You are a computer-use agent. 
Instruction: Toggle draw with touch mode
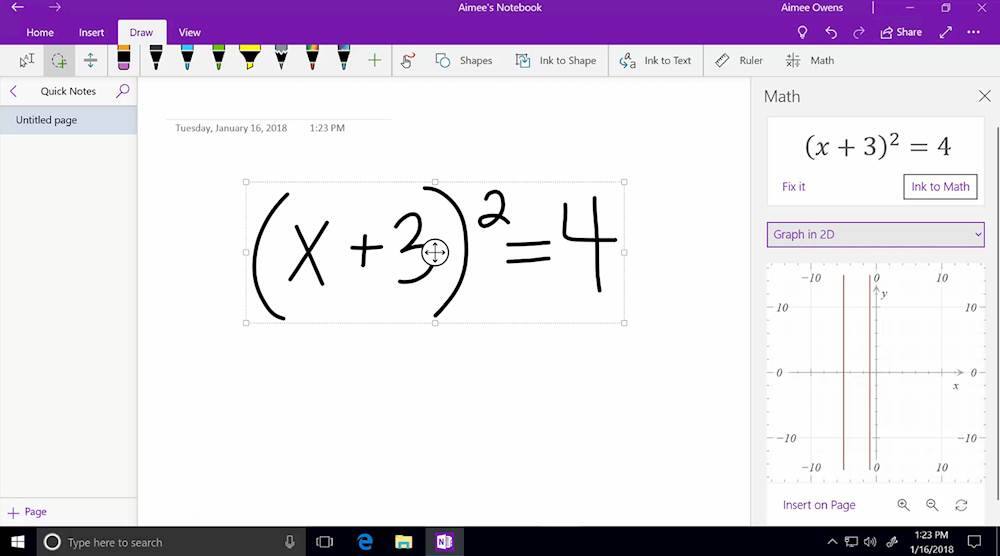(407, 60)
